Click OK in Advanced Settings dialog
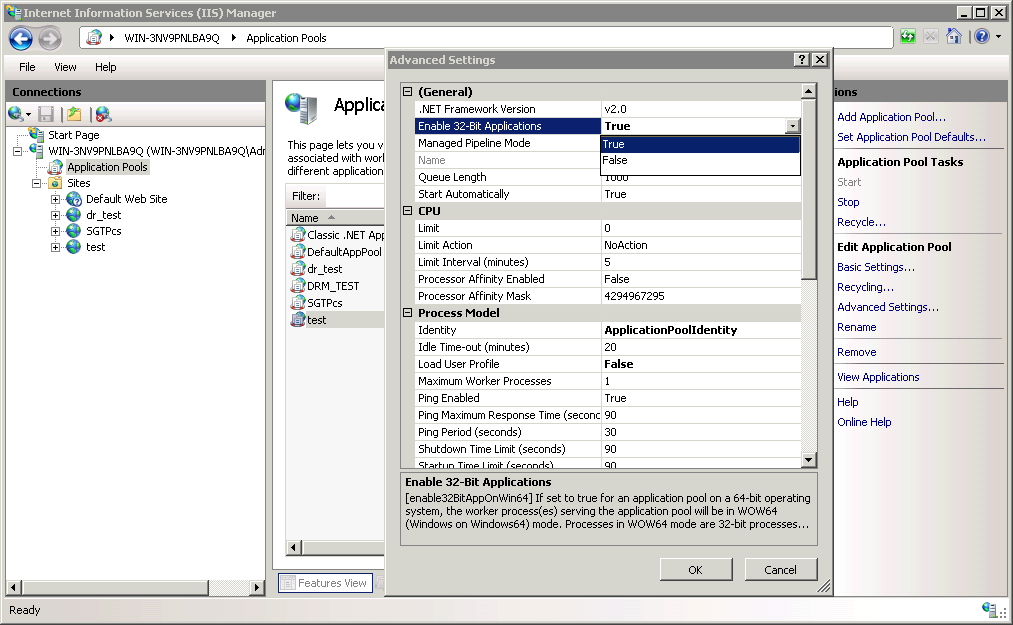The image size is (1013, 625). (x=695, y=570)
